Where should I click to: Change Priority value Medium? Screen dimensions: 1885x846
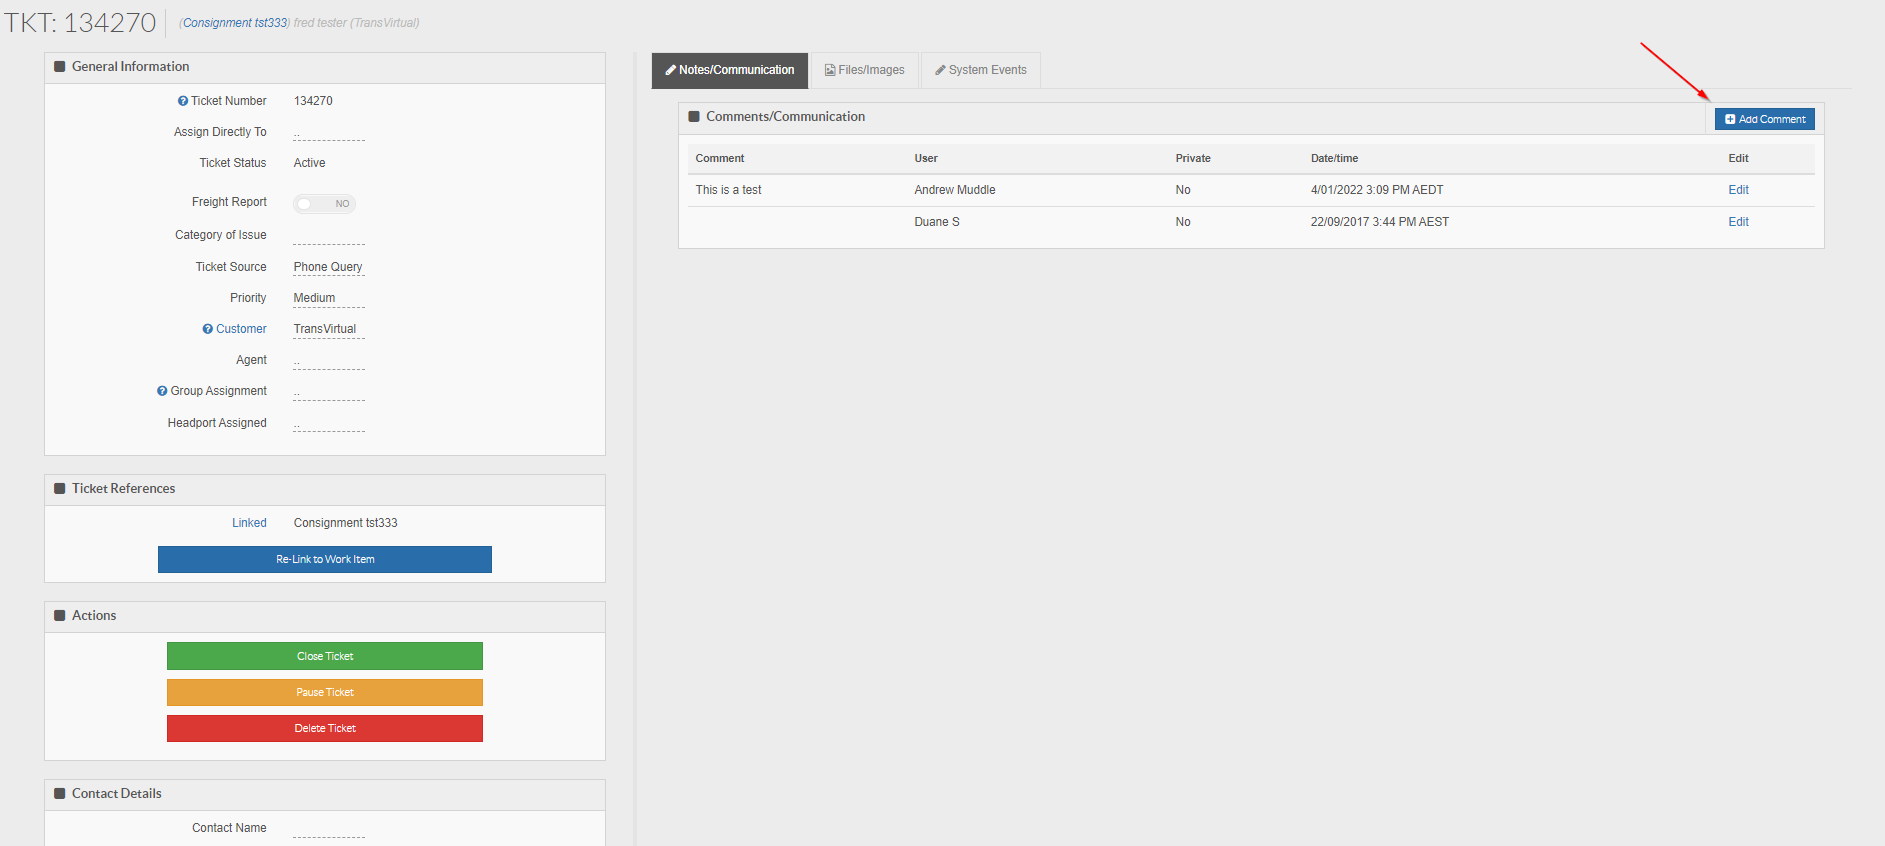pyautogui.click(x=329, y=298)
